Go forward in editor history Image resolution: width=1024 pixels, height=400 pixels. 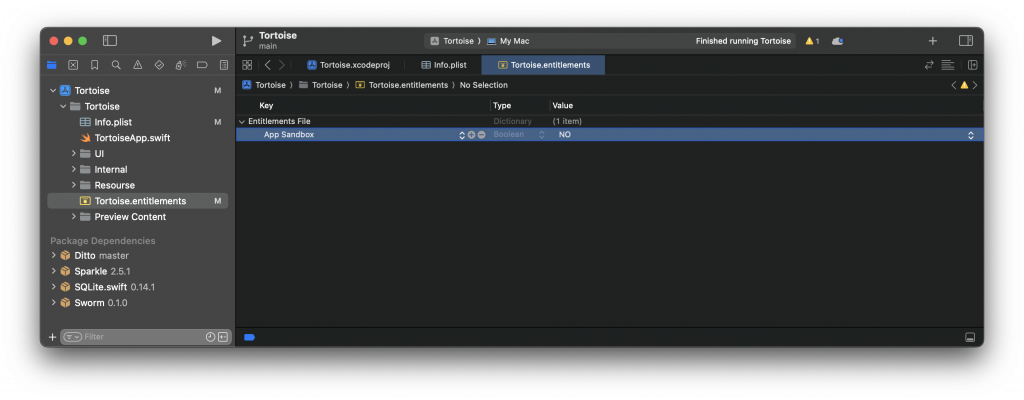point(281,65)
